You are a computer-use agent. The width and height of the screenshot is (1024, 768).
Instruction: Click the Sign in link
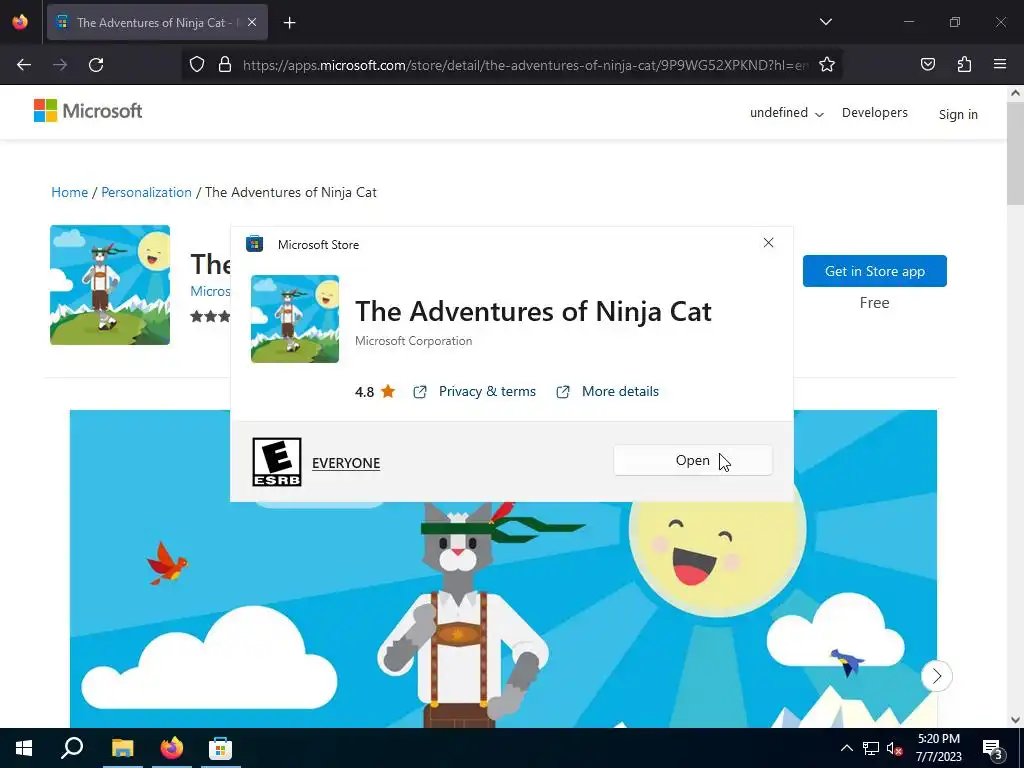pyautogui.click(x=958, y=114)
